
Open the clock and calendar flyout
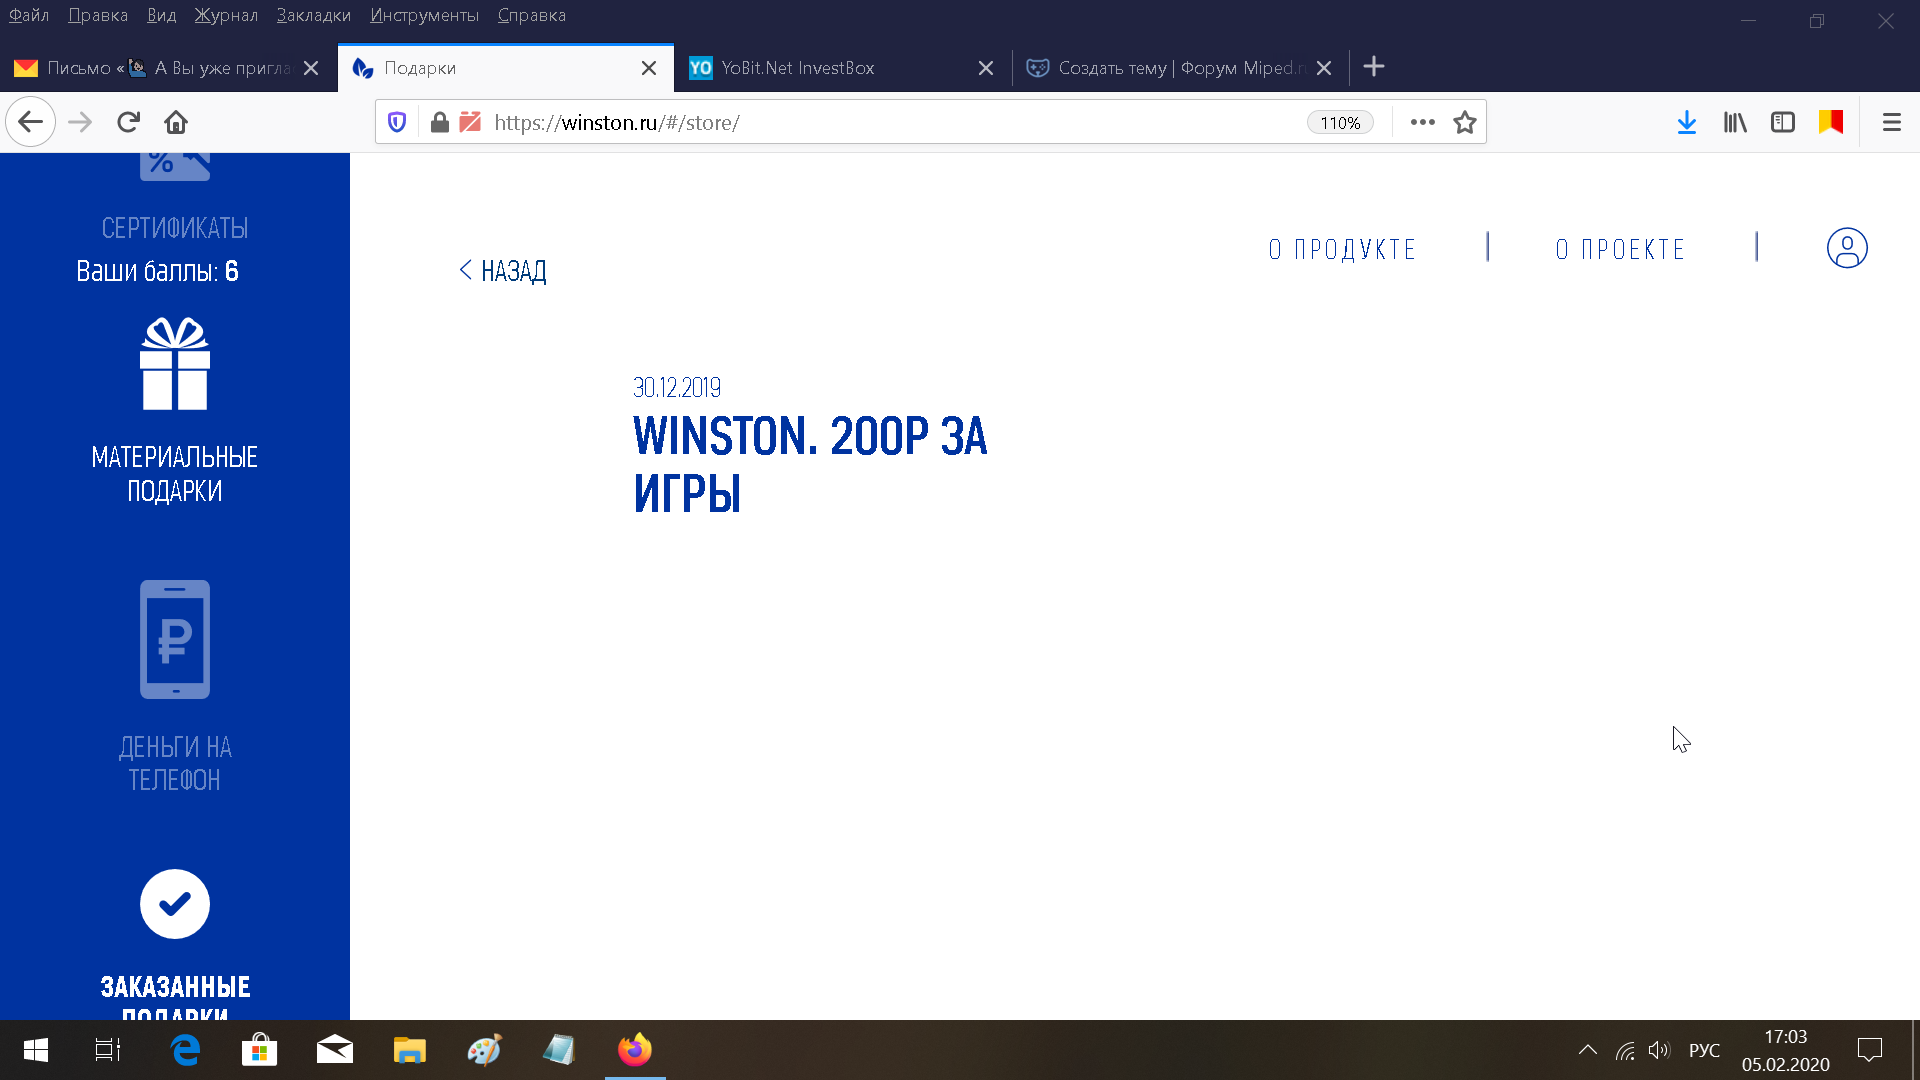pos(1786,1050)
